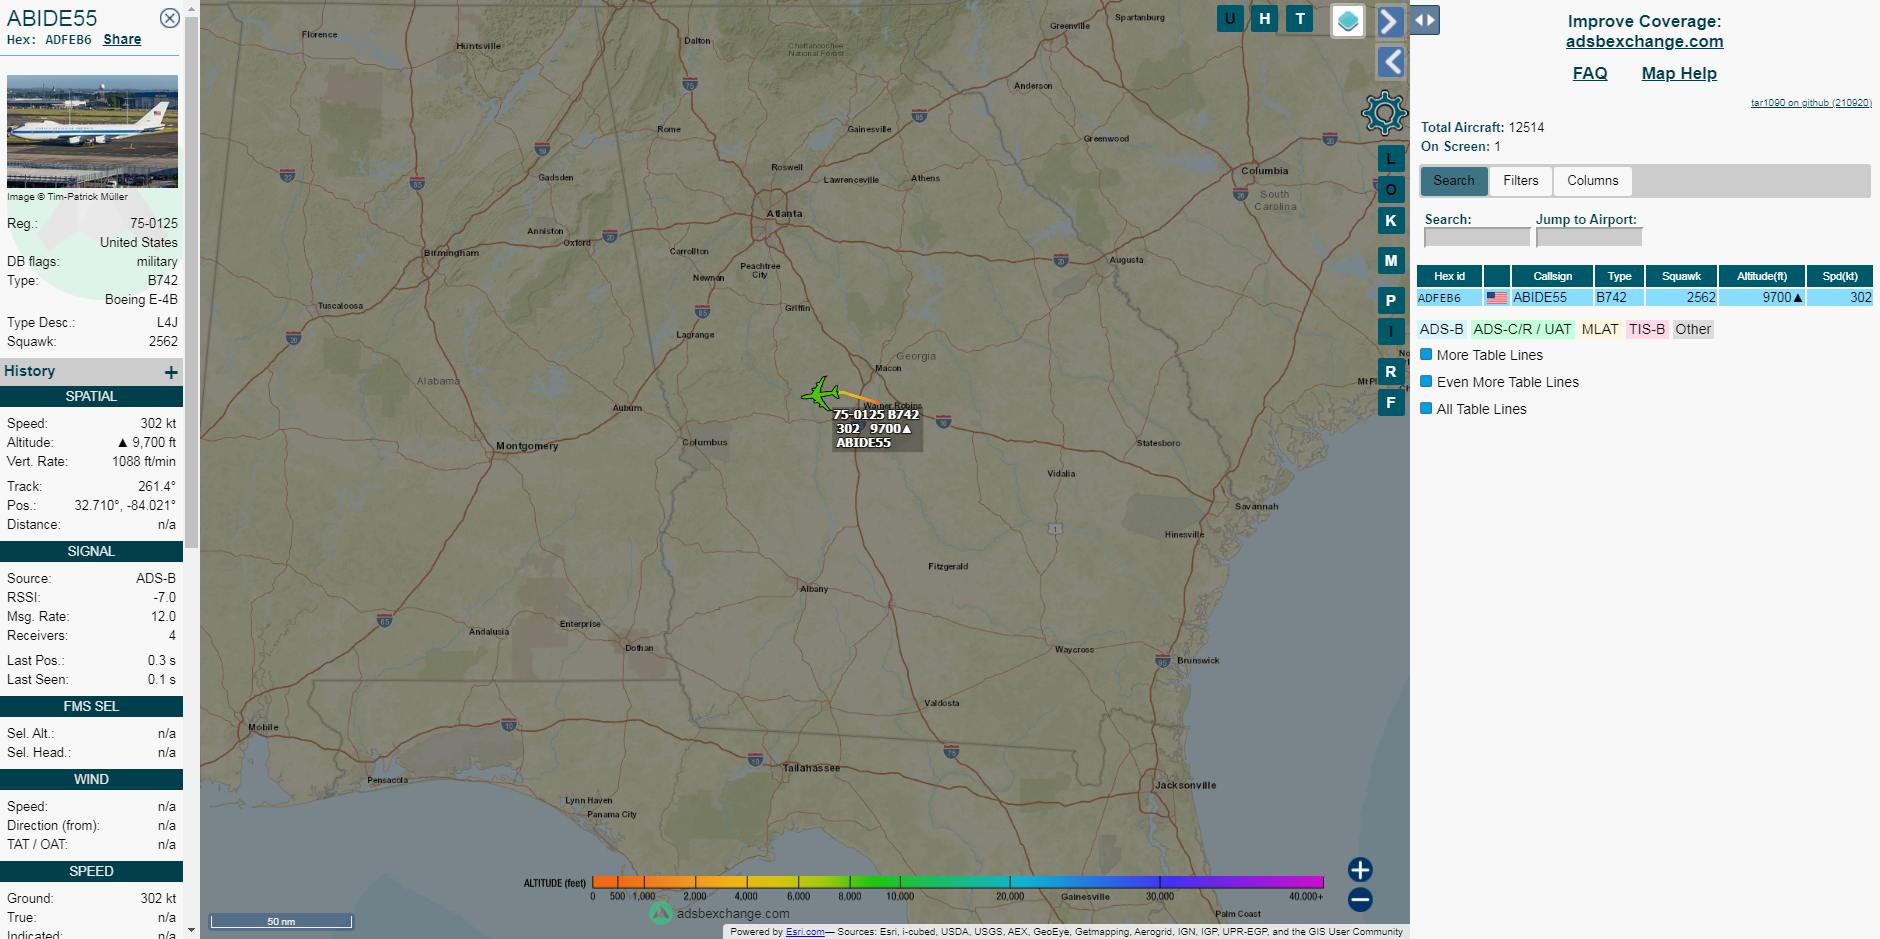Click the L map toggle button
This screenshot has width=1880, height=939.
pyautogui.click(x=1391, y=158)
